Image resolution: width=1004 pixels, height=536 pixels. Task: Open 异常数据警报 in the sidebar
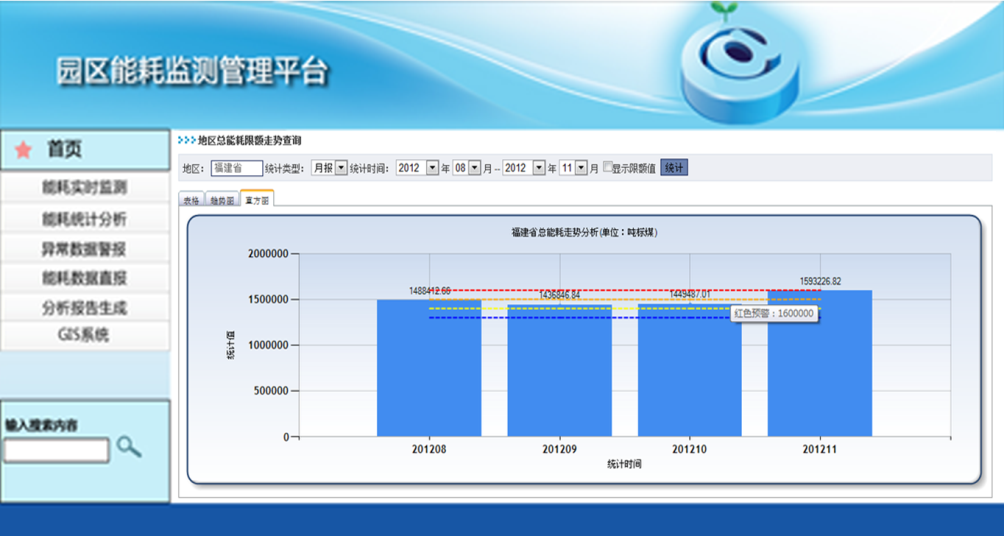pyautogui.click(x=85, y=249)
